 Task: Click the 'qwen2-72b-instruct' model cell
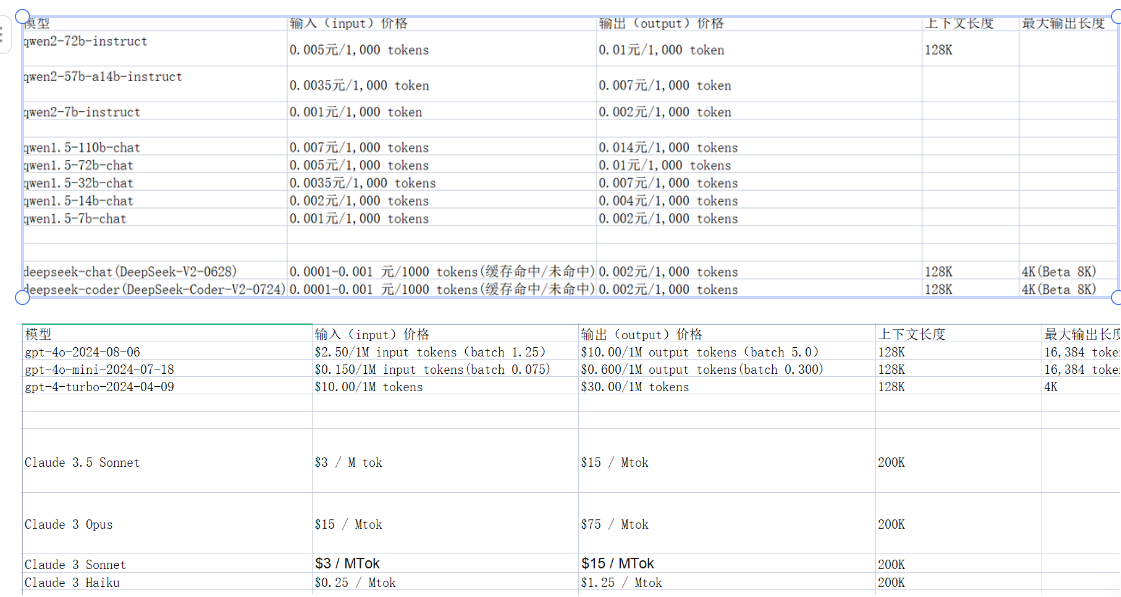[86, 41]
